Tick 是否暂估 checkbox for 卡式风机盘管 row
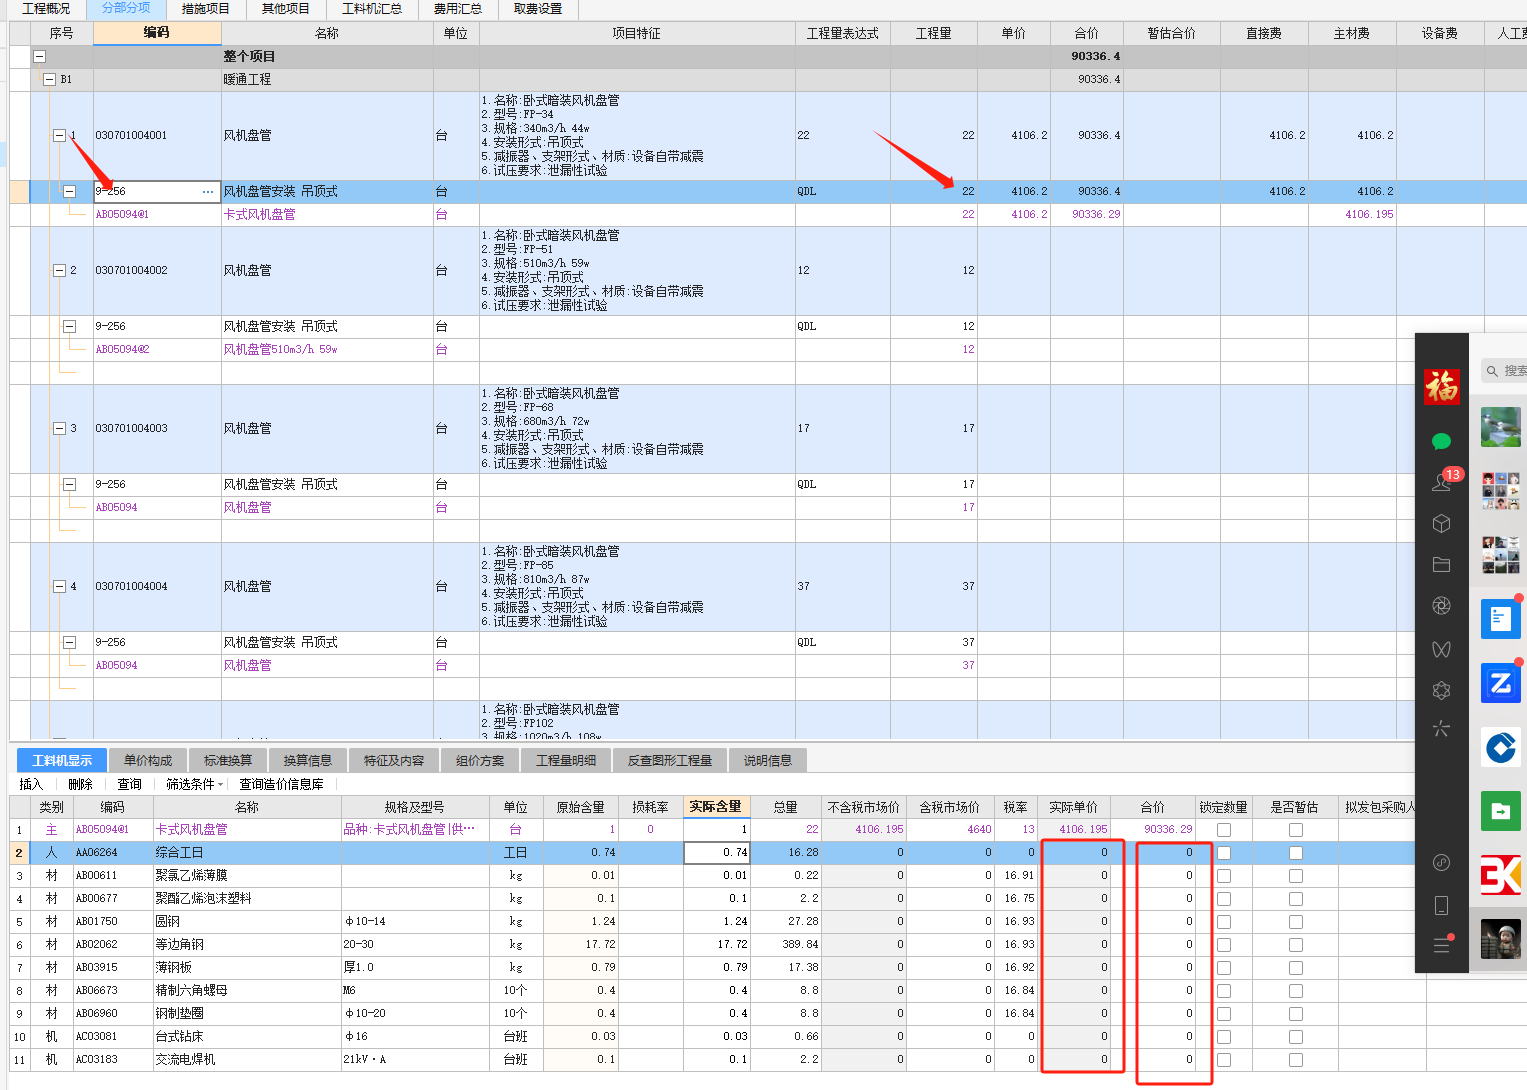 tap(1296, 830)
